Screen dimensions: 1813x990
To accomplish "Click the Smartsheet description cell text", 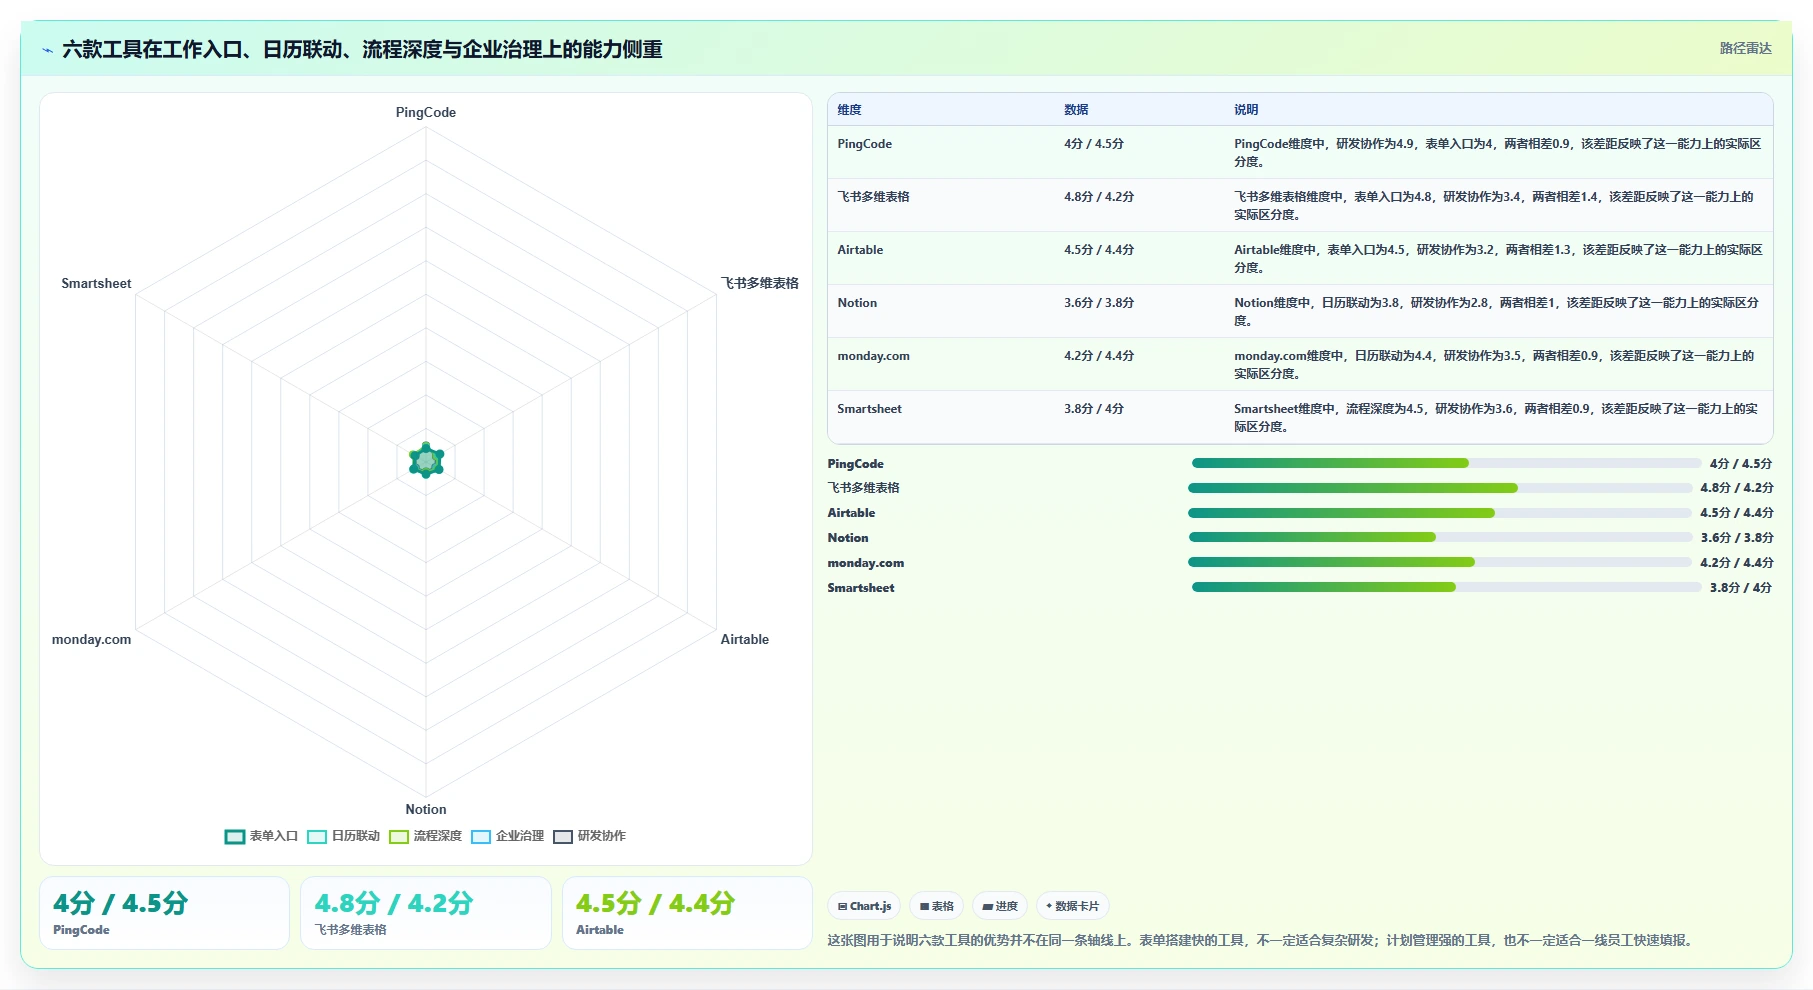I will tap(1496, 418).
